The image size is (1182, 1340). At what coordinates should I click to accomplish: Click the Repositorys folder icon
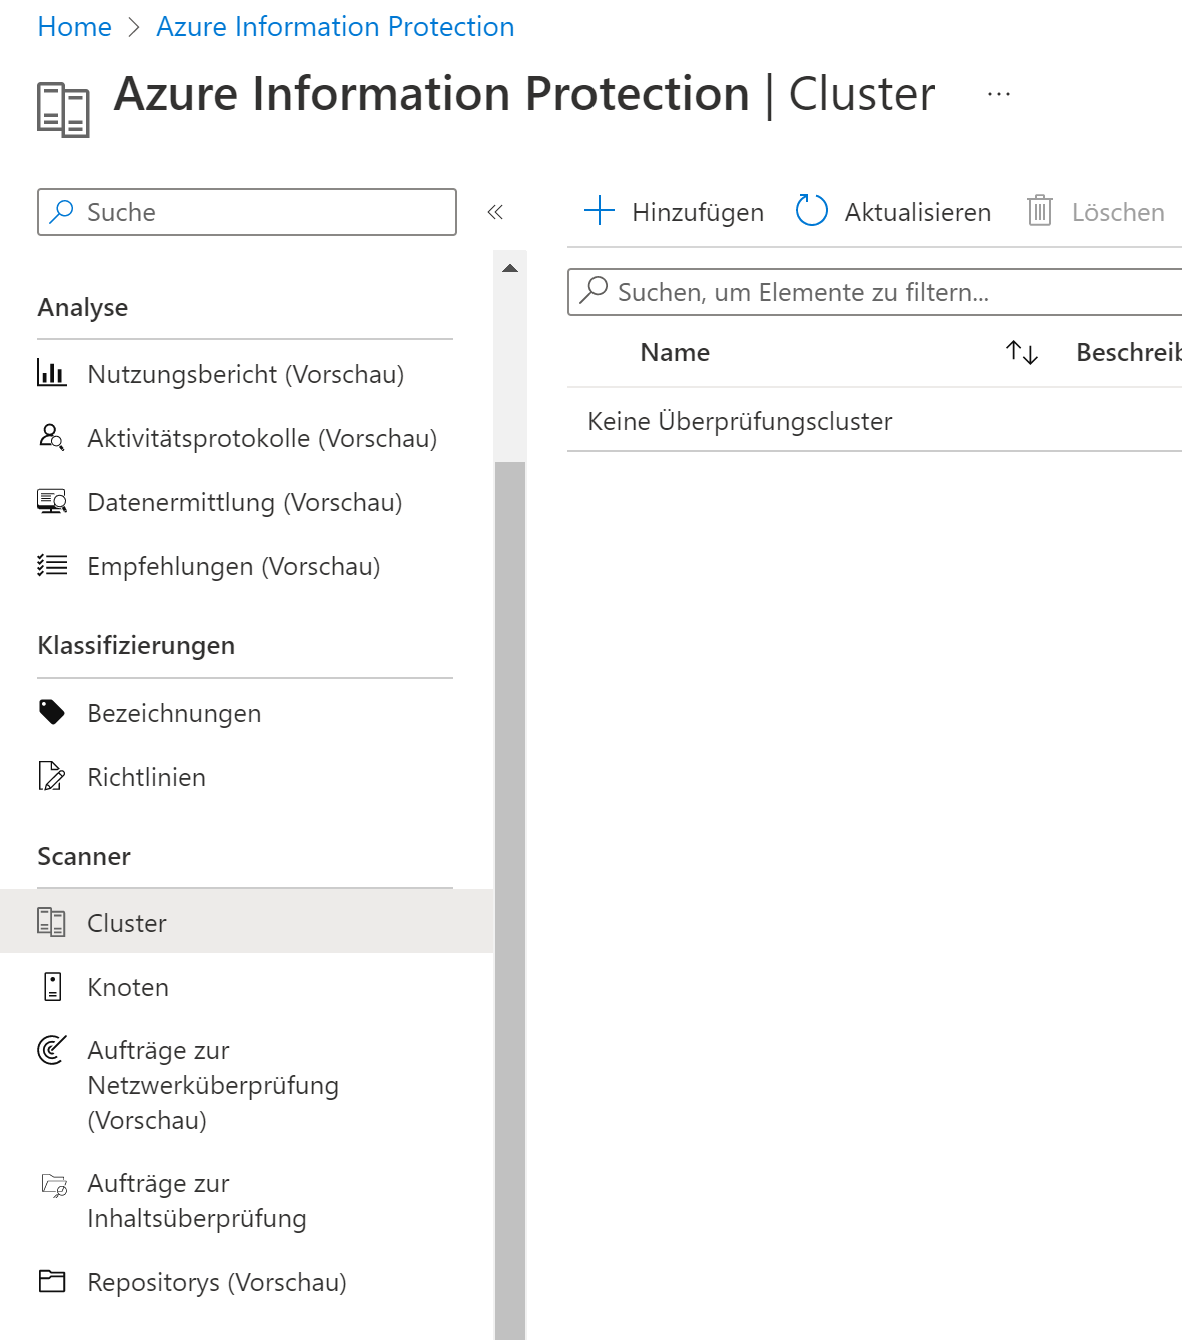coord(50,1282)
